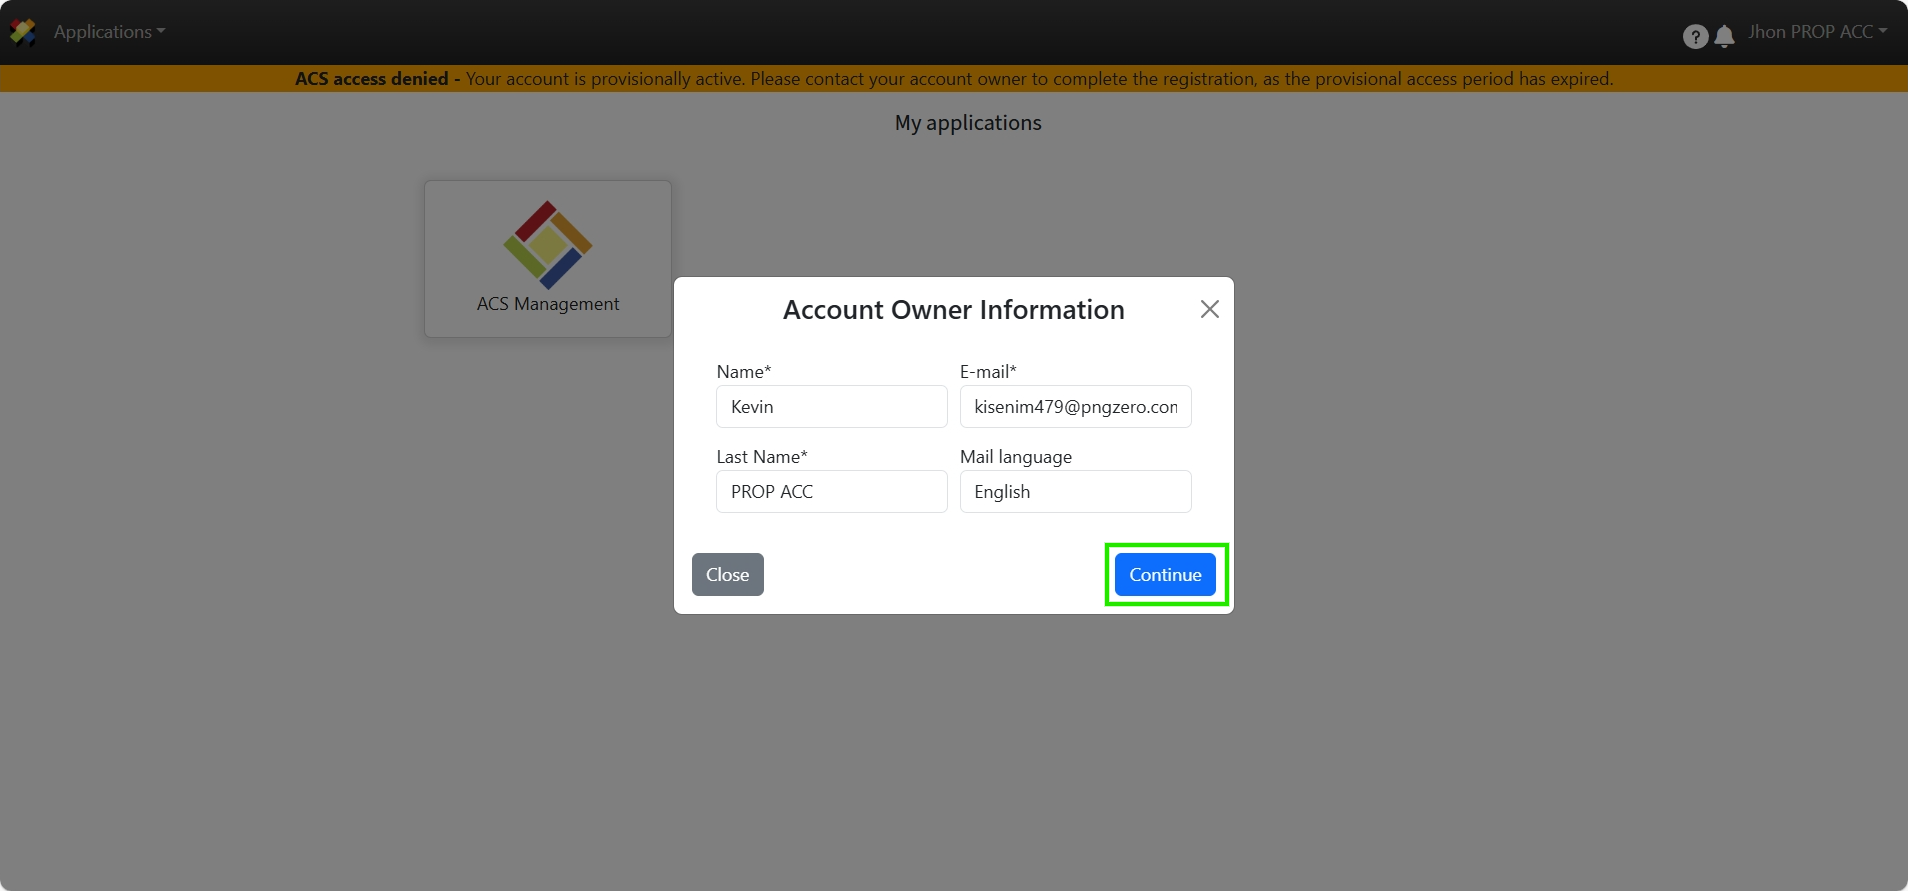
Task: Click the Name* field label
Action: (743, 372)
